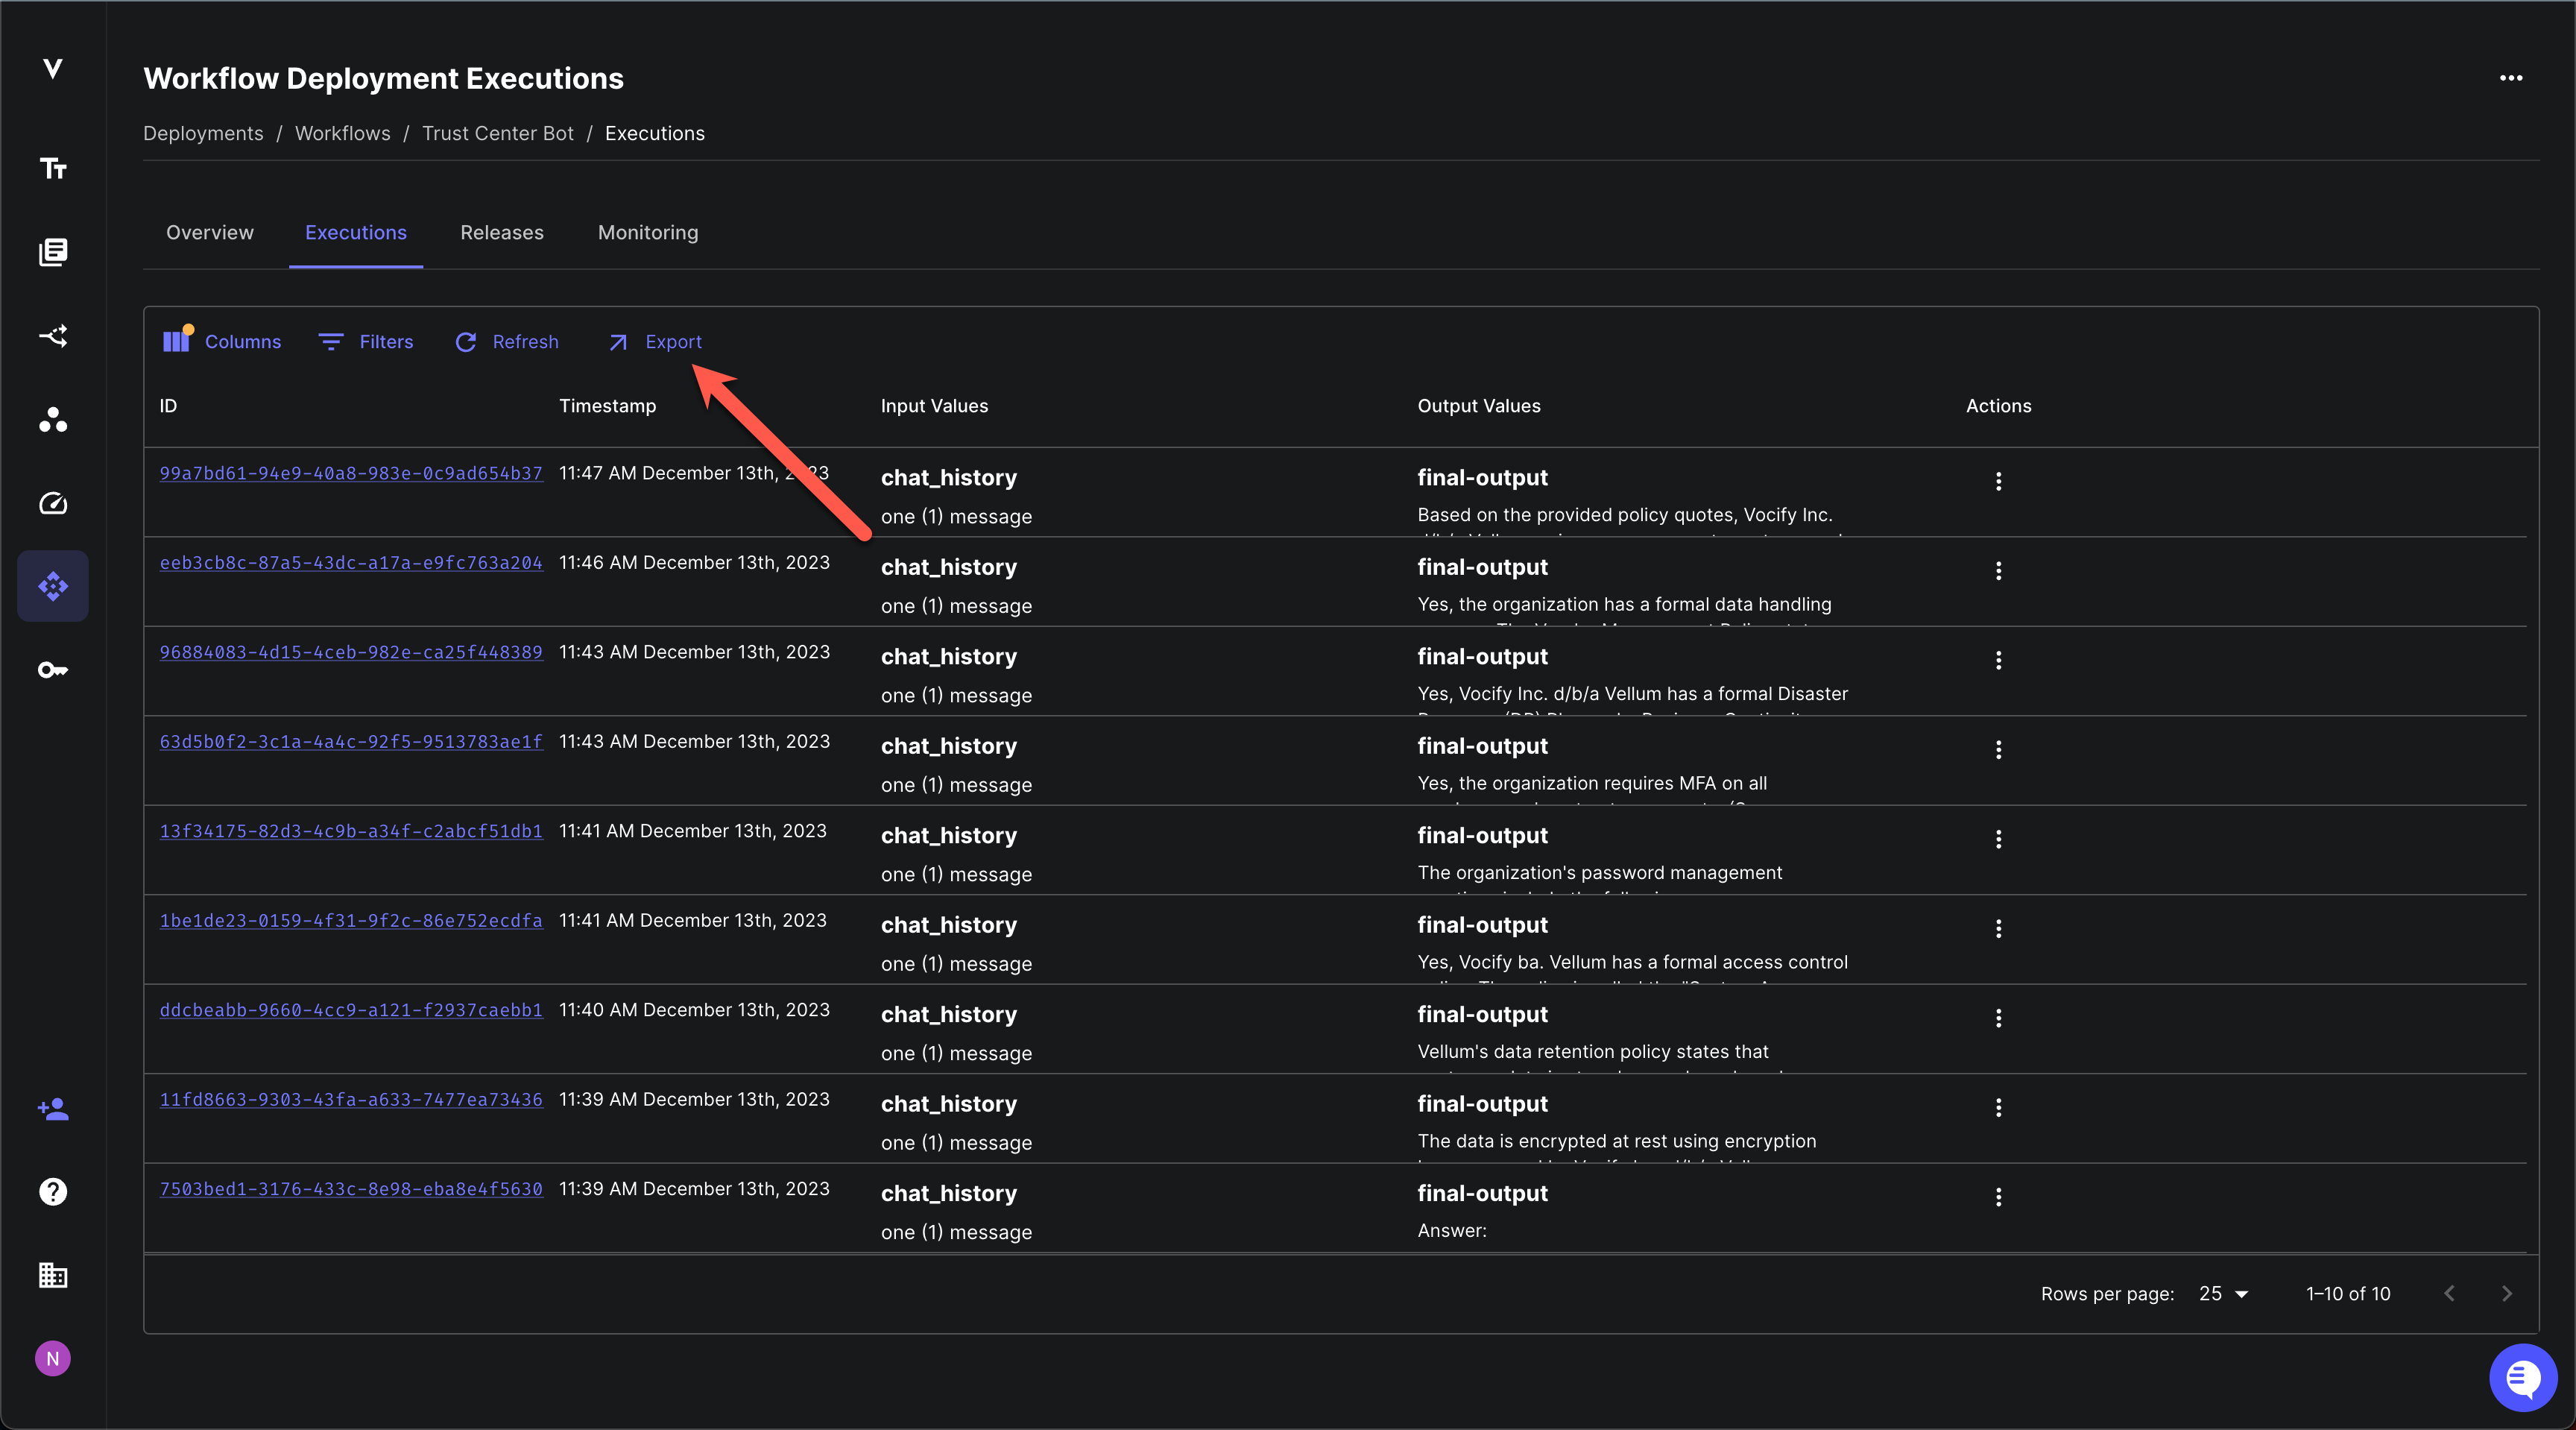The width and height of the screenshot is (2576, 1430).
Task: Open the documents library sidebar icon
Action: tap(53, 252)
